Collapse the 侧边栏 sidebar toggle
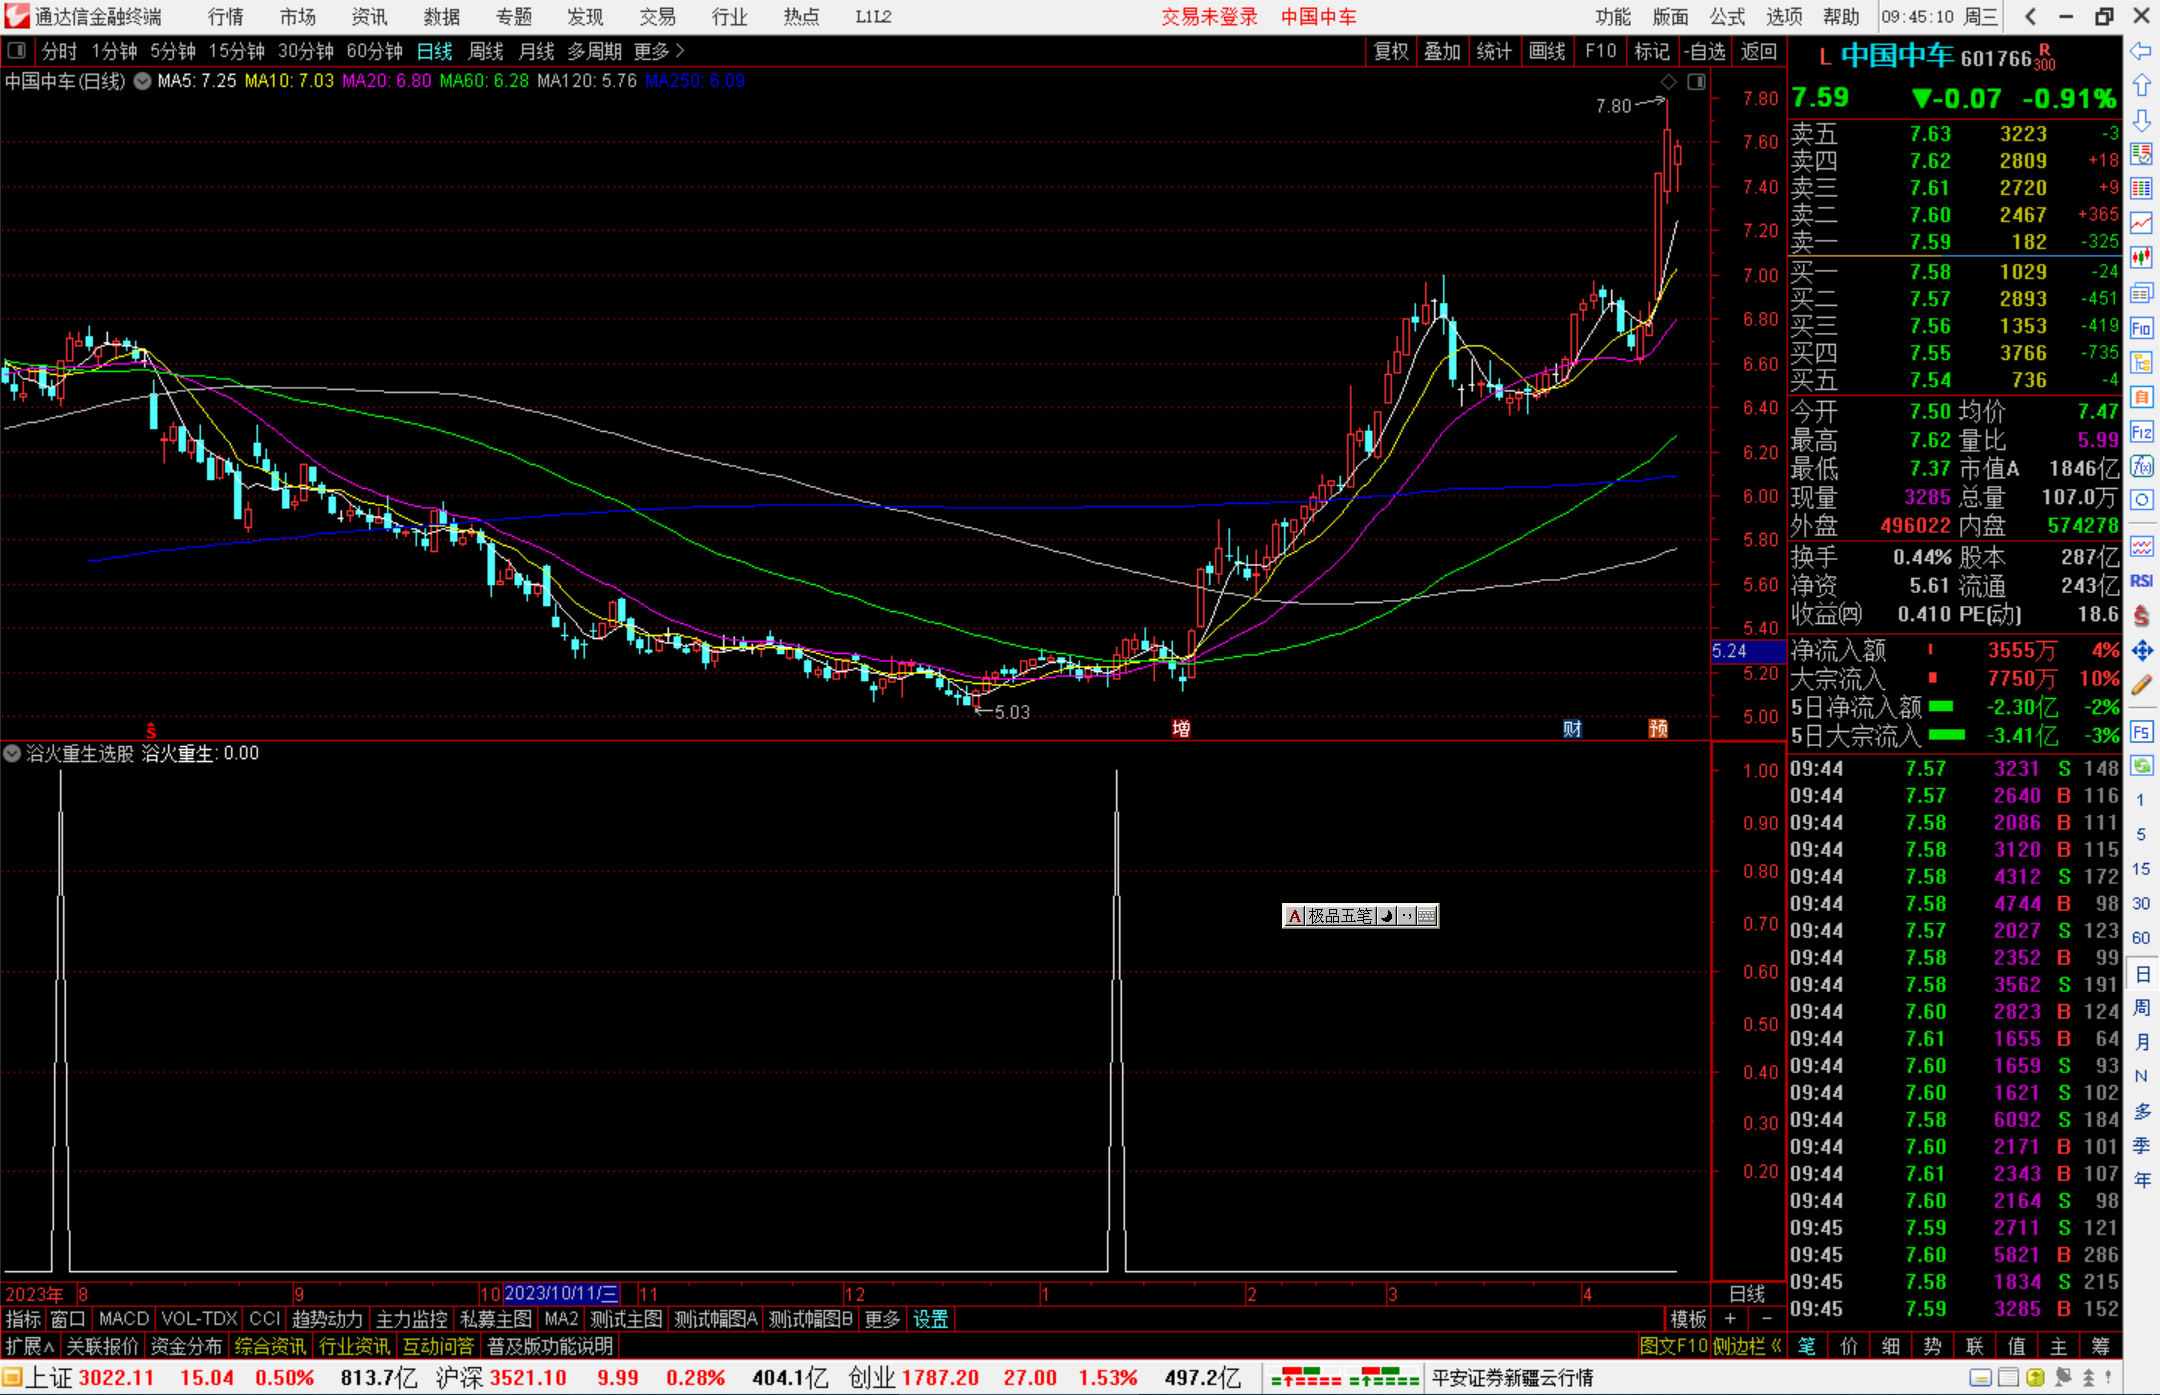The height and width of the screenshot is (1395, 2160). coord(1747,1346)
